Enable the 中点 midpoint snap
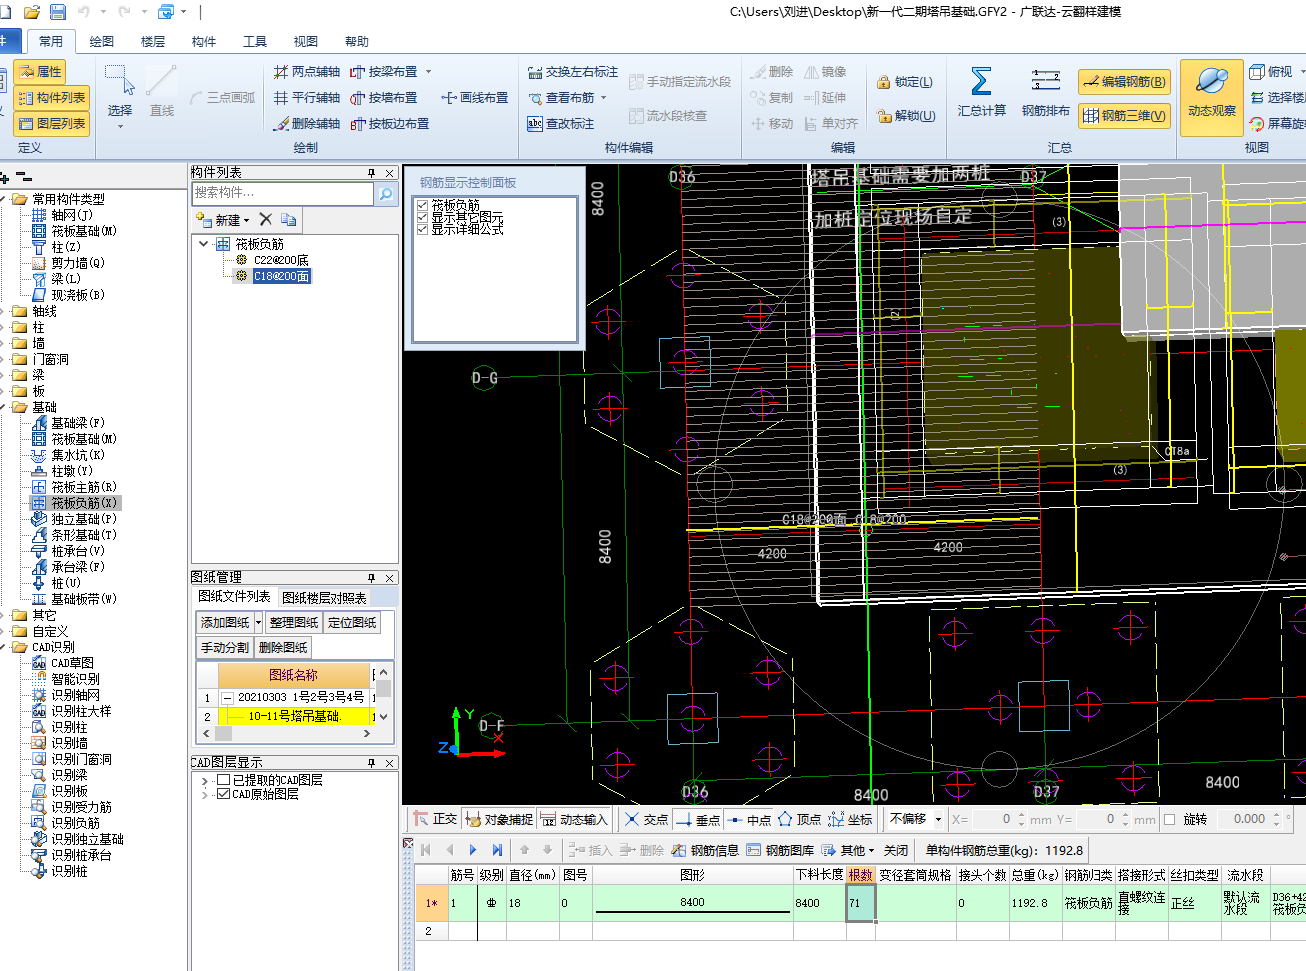Image resolution: width=1306 pixels, height=971 pixels. tap(750, 820)
